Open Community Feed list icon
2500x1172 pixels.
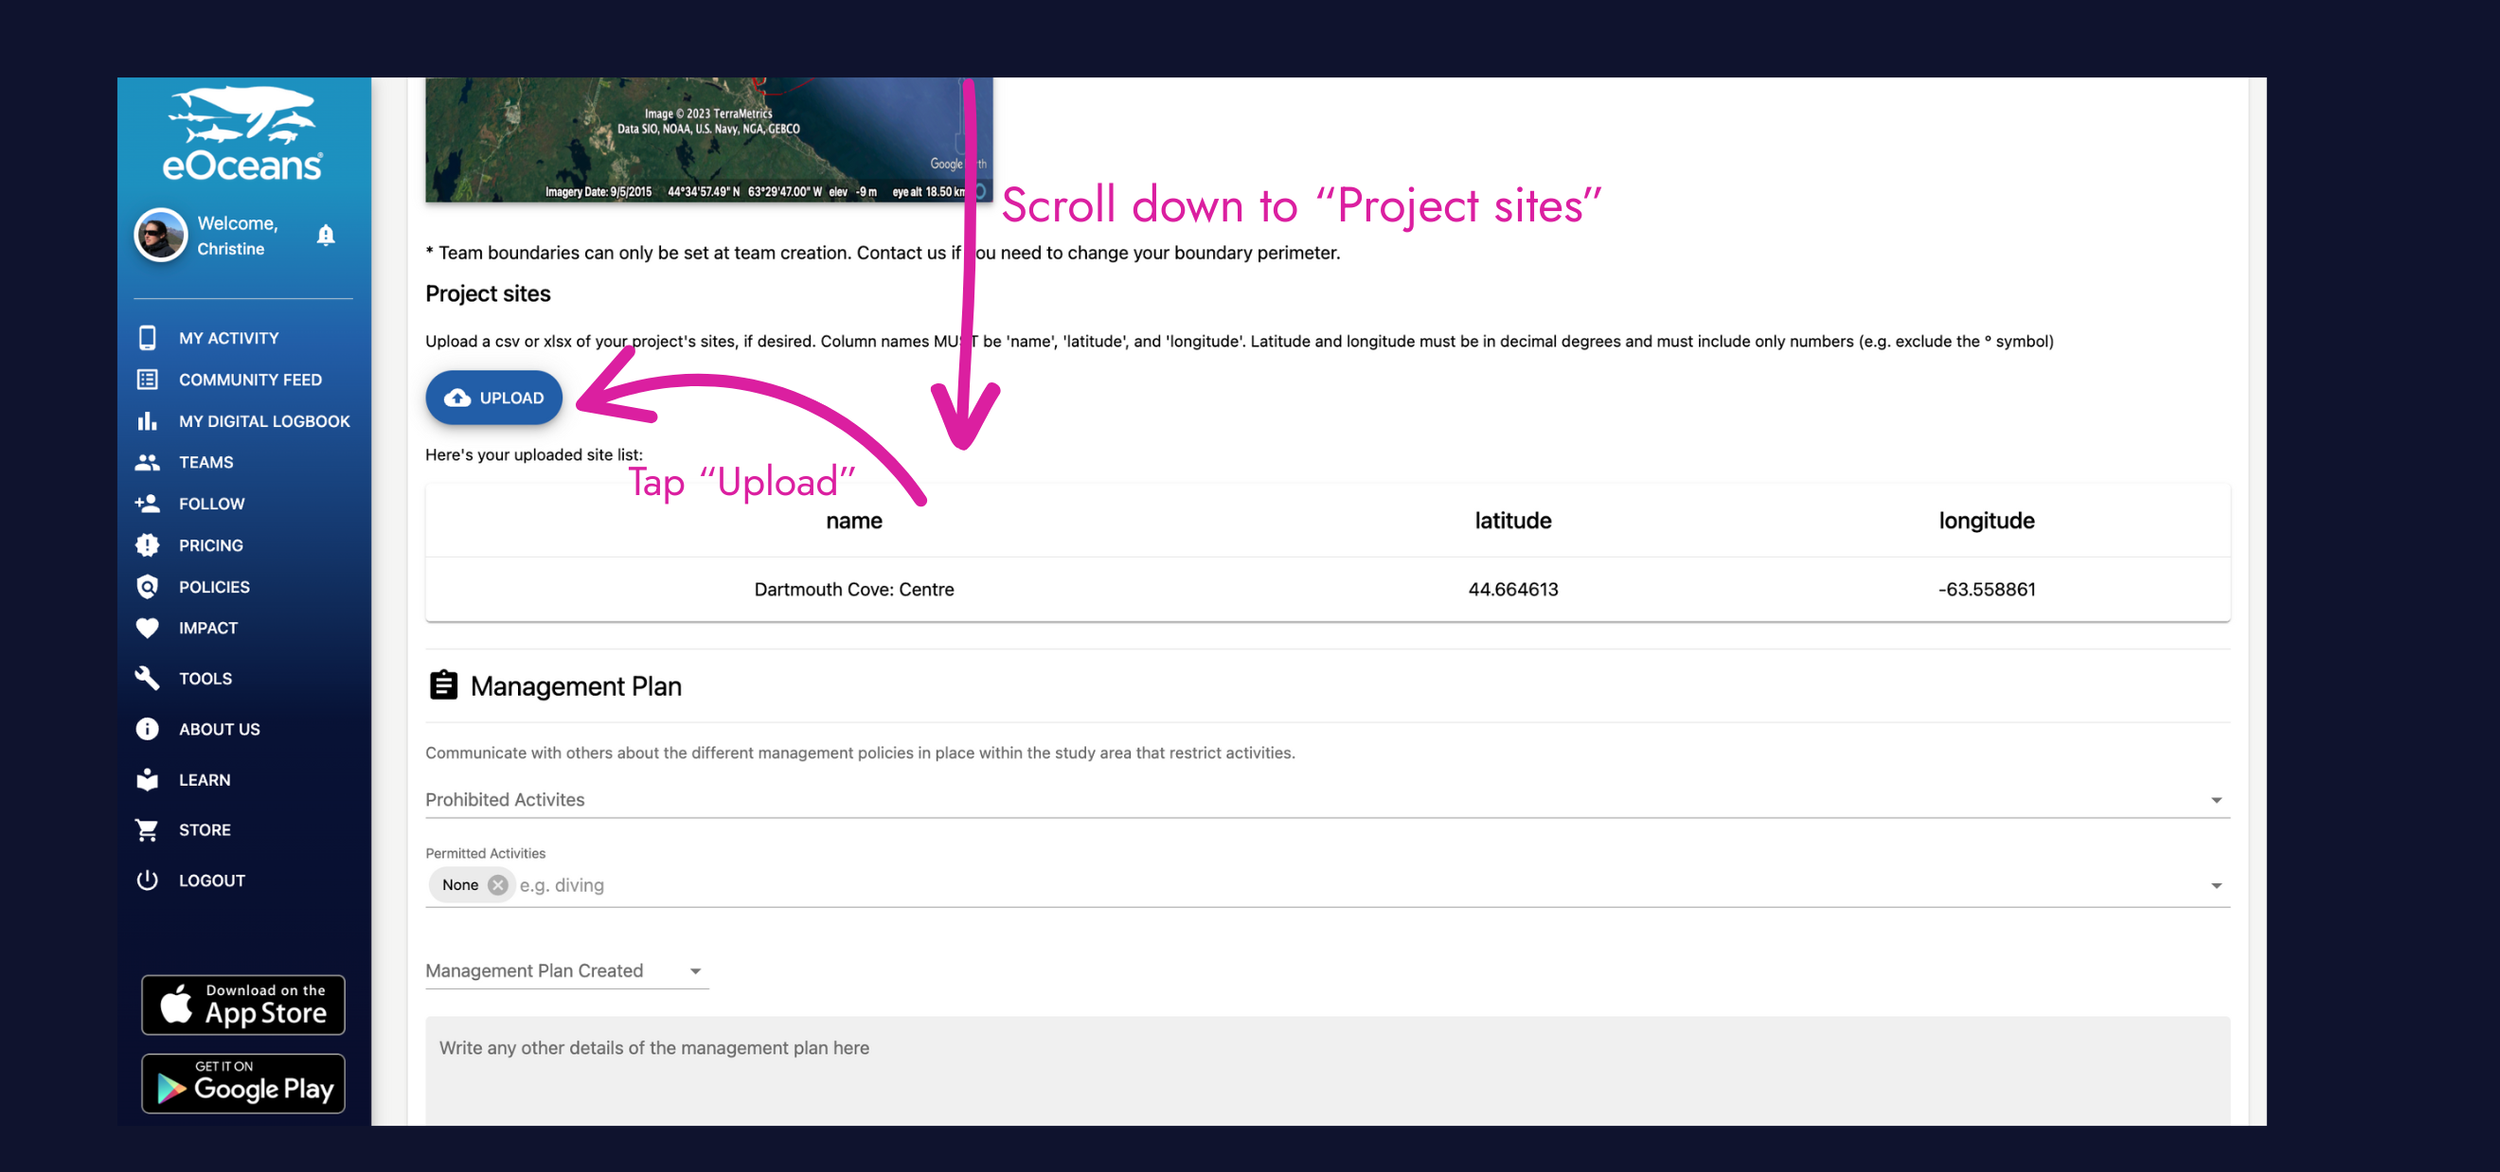(147, 380)
